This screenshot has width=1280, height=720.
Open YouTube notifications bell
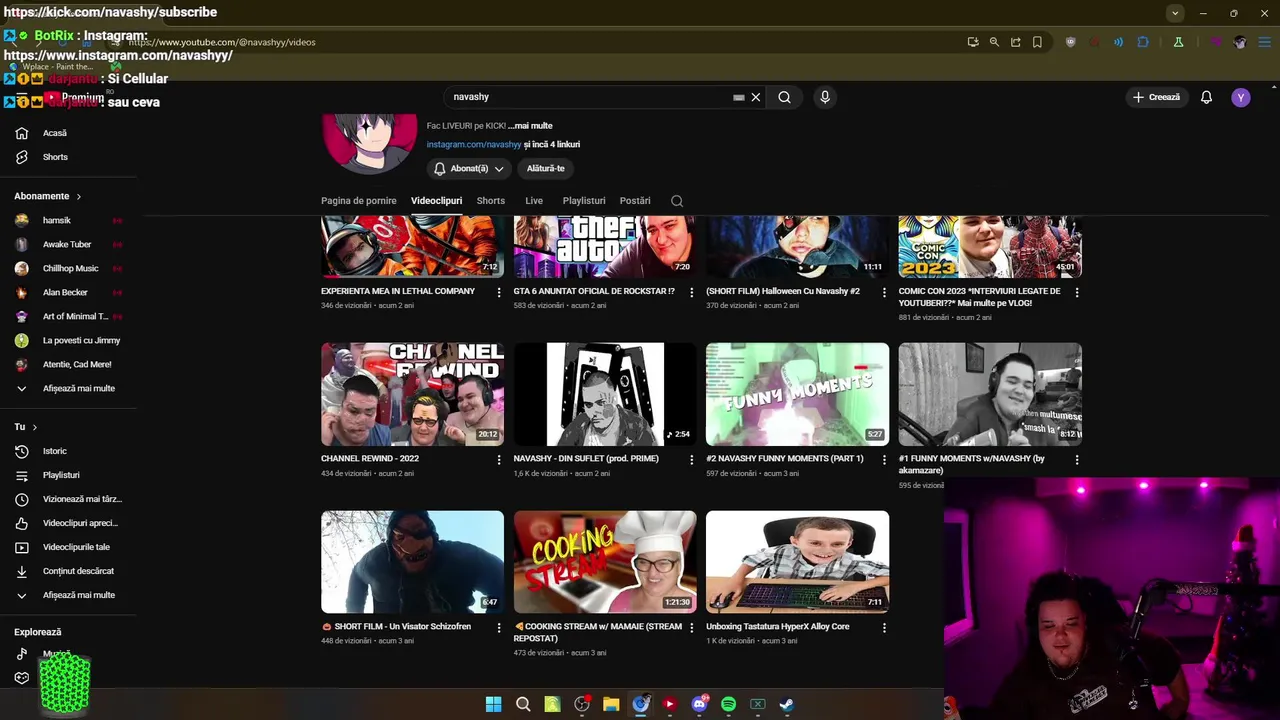click(1206, 97)
